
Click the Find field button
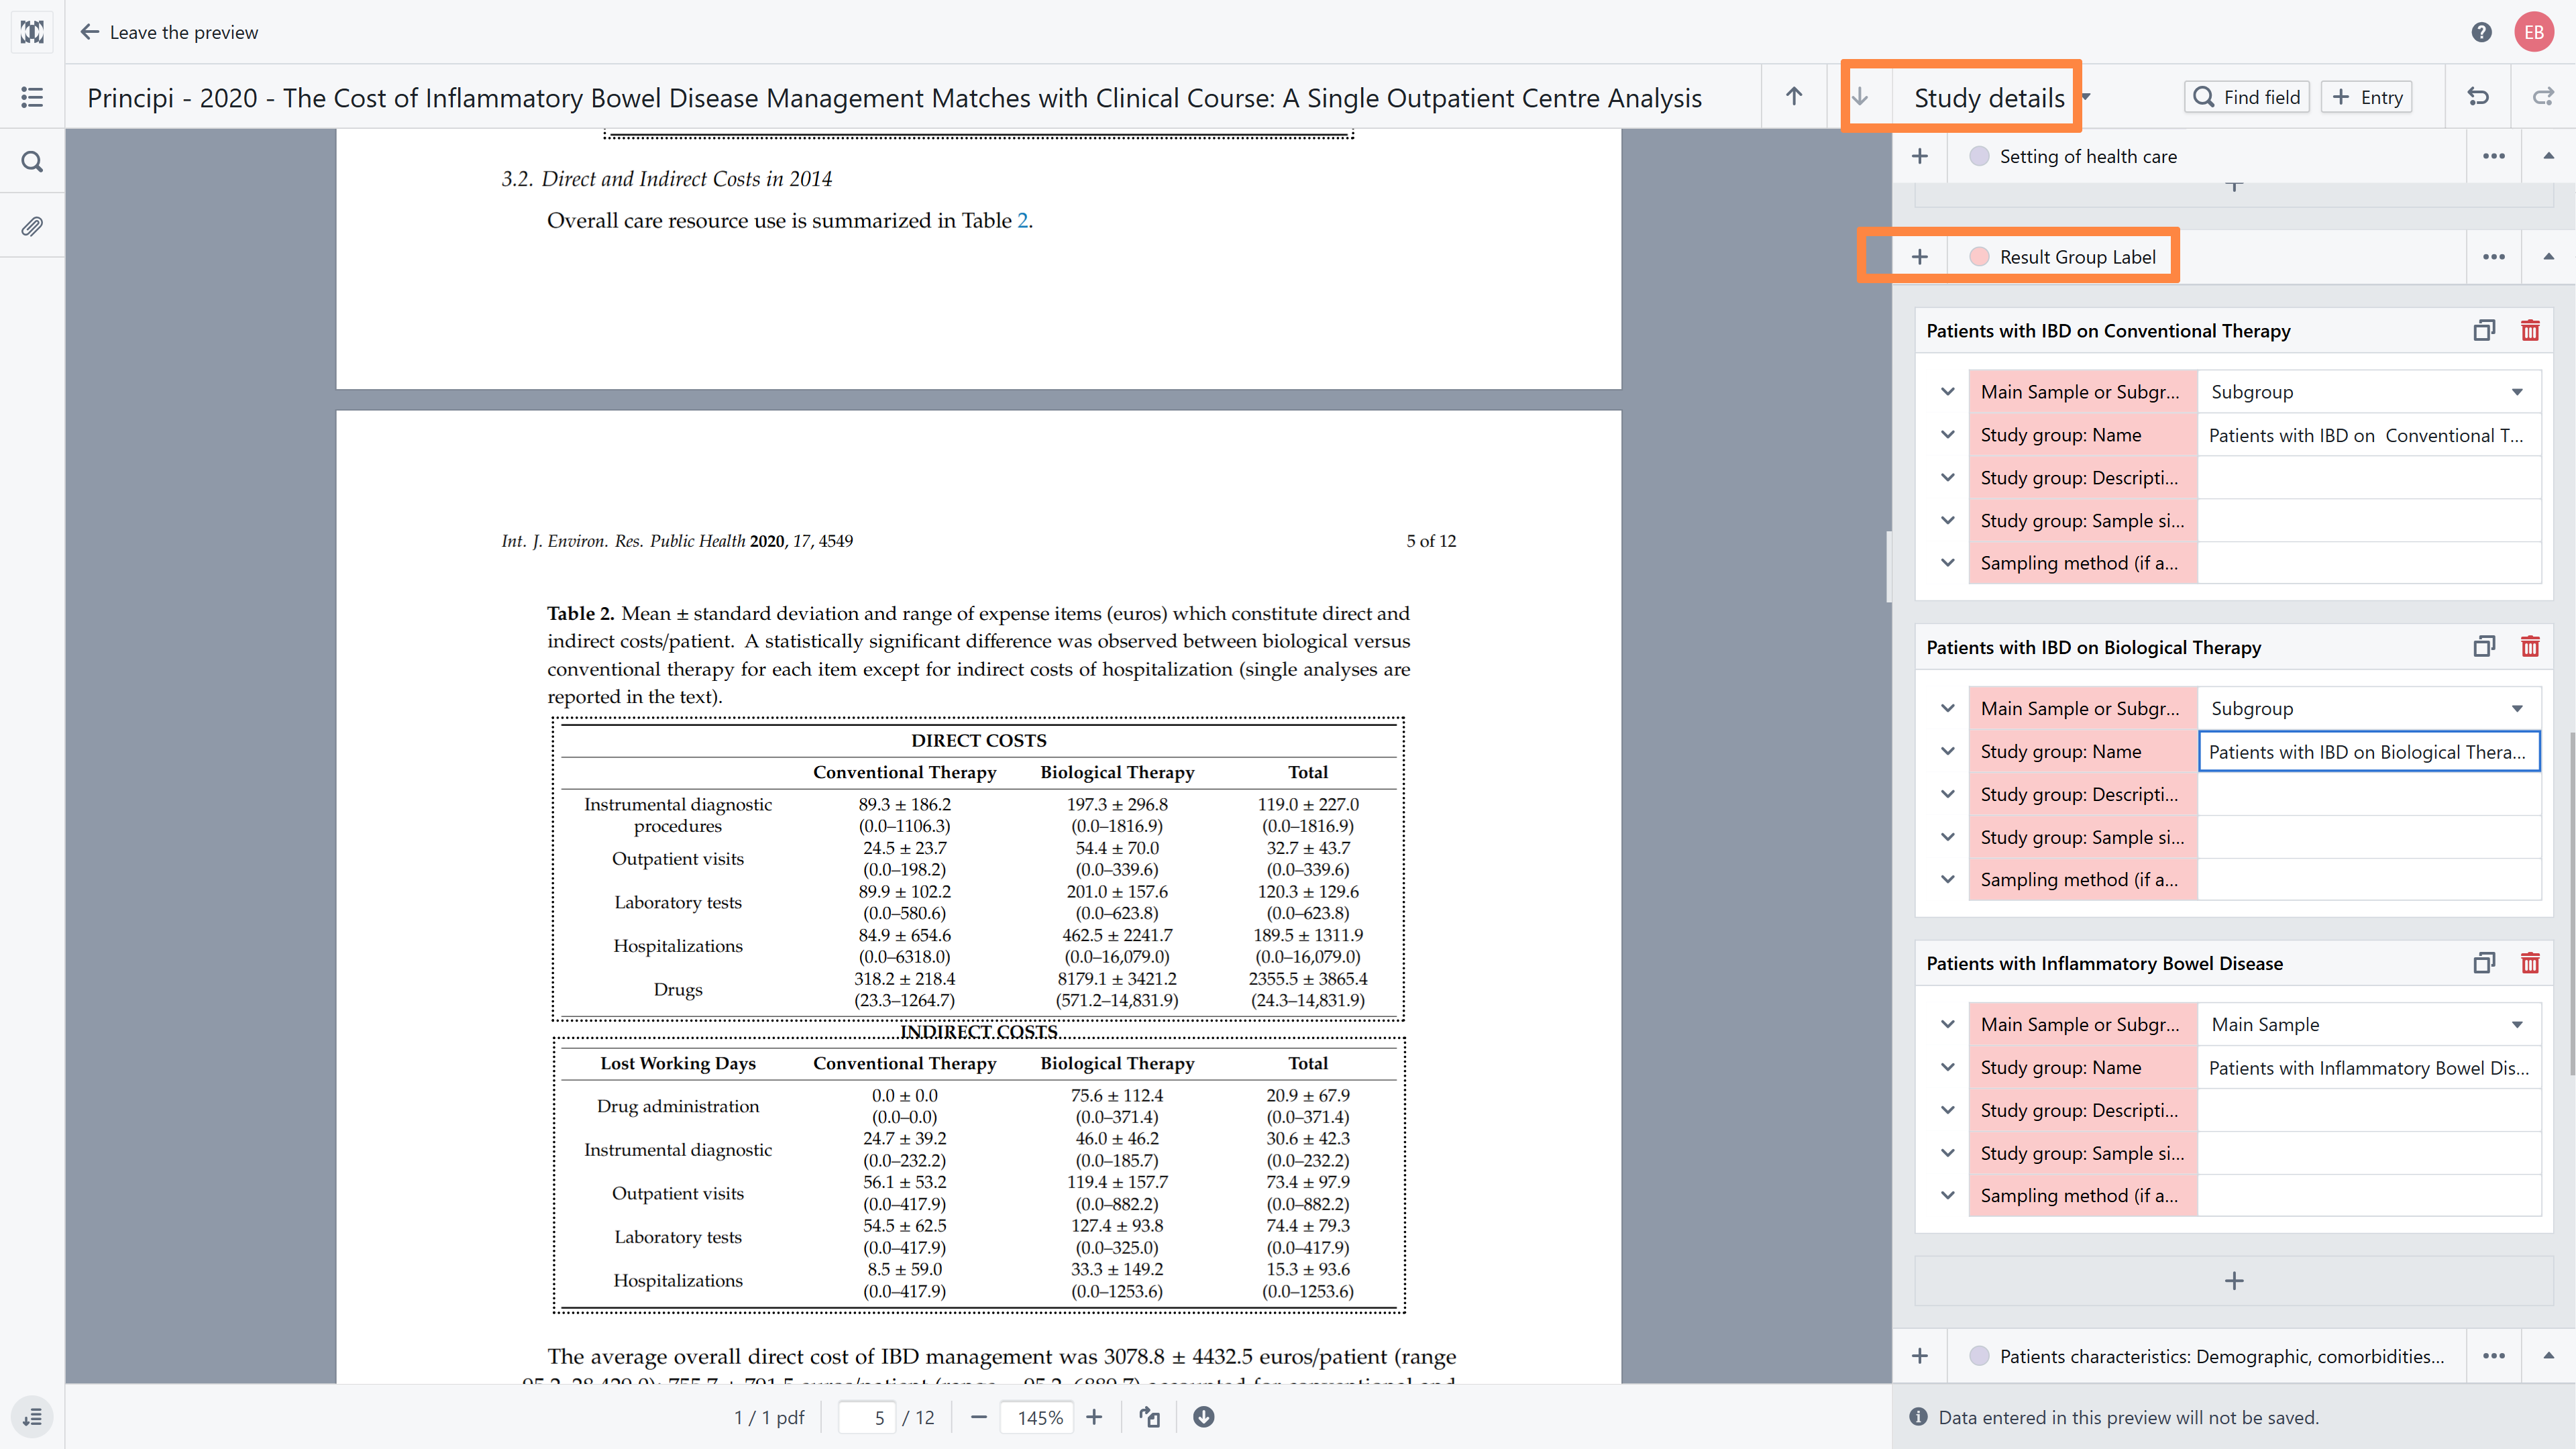click(2246, 97)
